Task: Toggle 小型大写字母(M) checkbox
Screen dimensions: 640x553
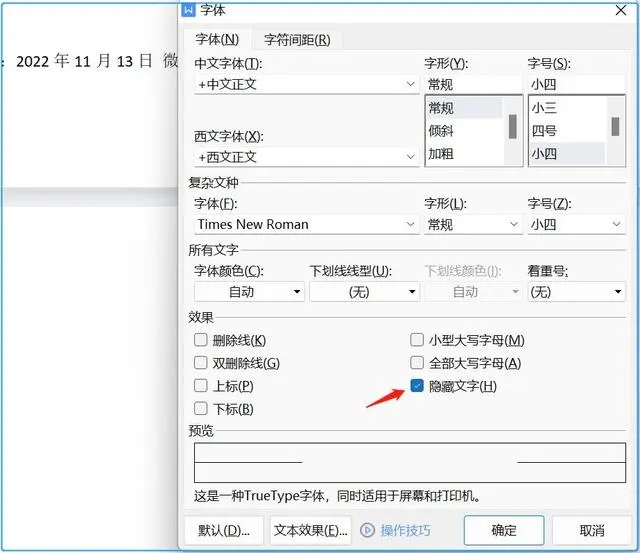Action: point(417,340)
